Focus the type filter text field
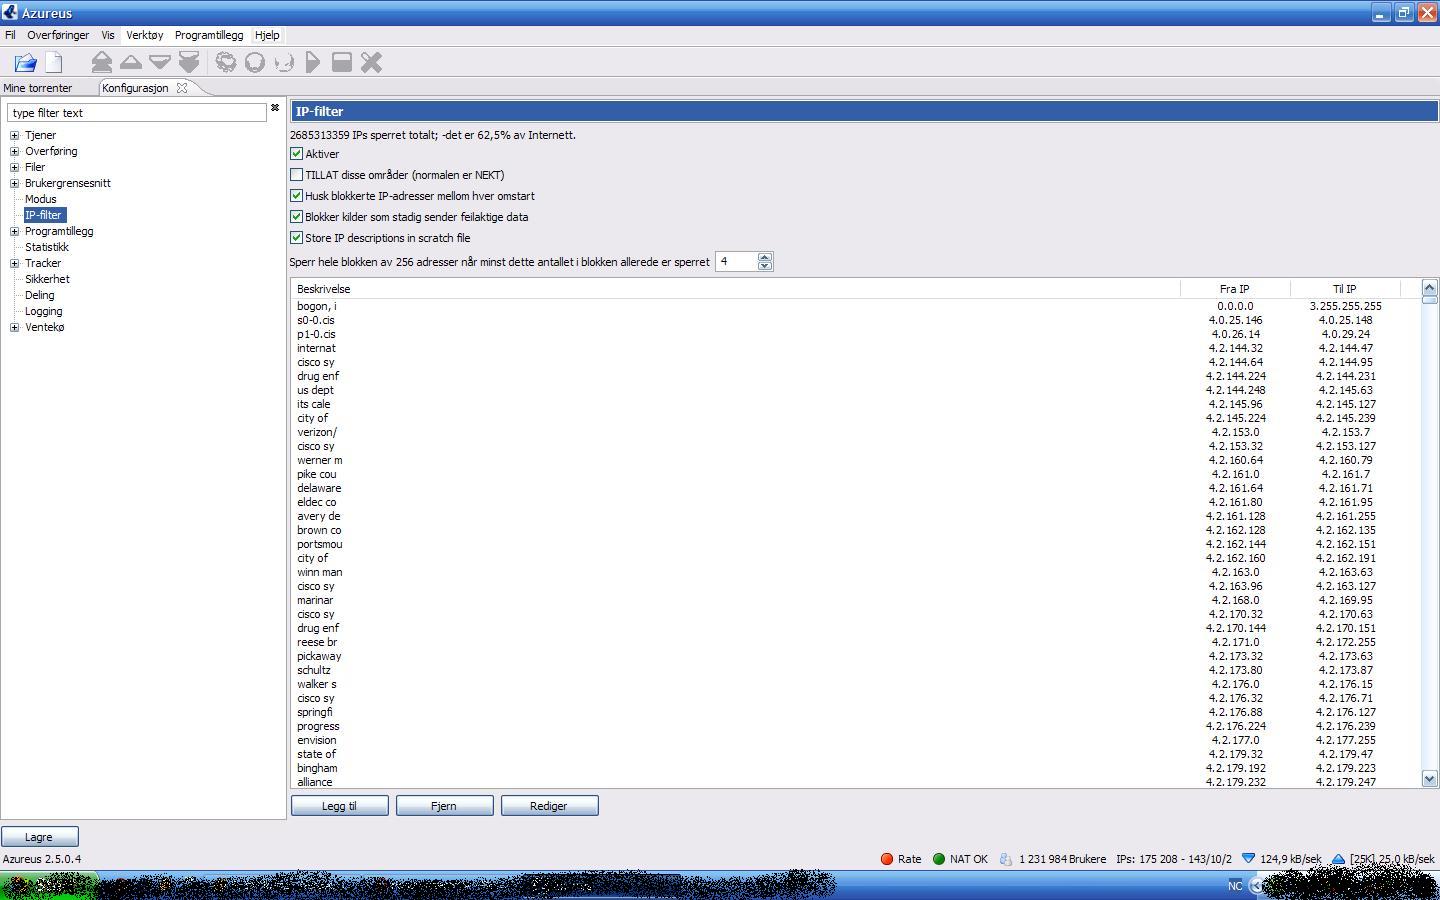The image size is (1440, 900). [137, 113]
